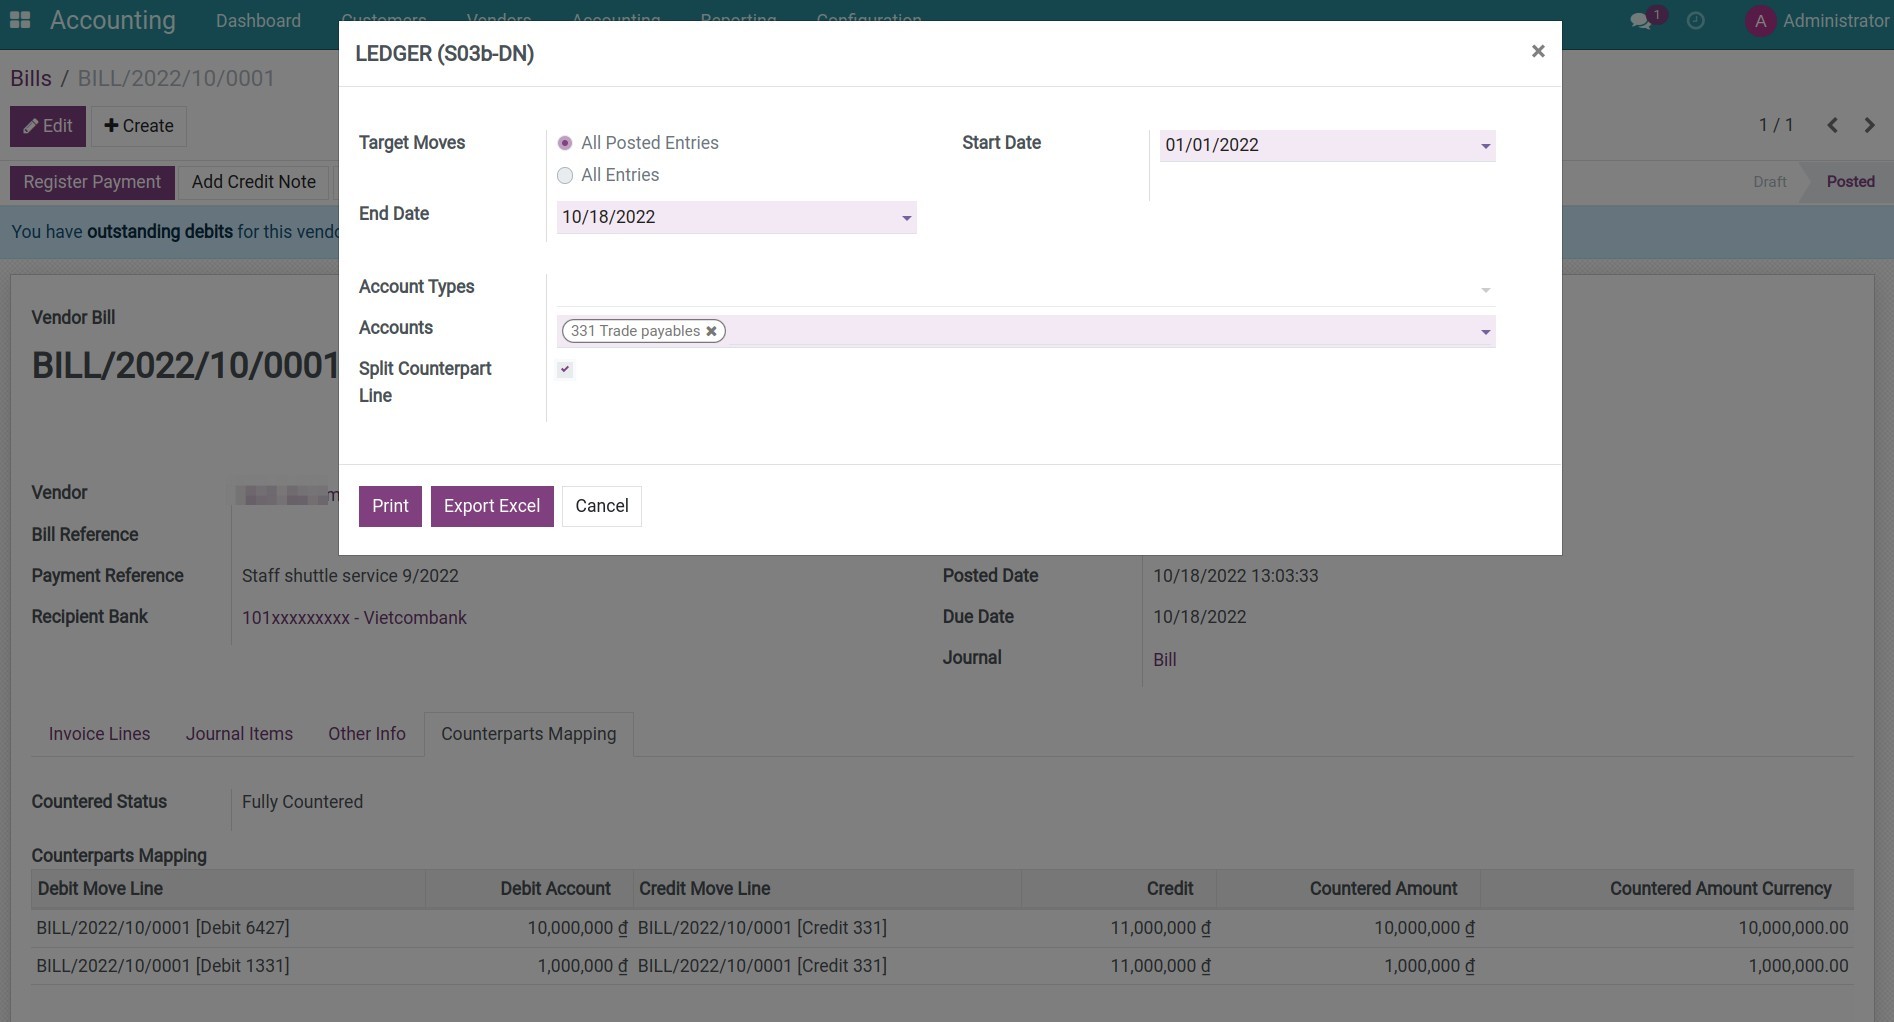Expand the Start Date dropdown arrow
The height and width of the screenshot is (1022, 1894).
tap(1485, 146)
